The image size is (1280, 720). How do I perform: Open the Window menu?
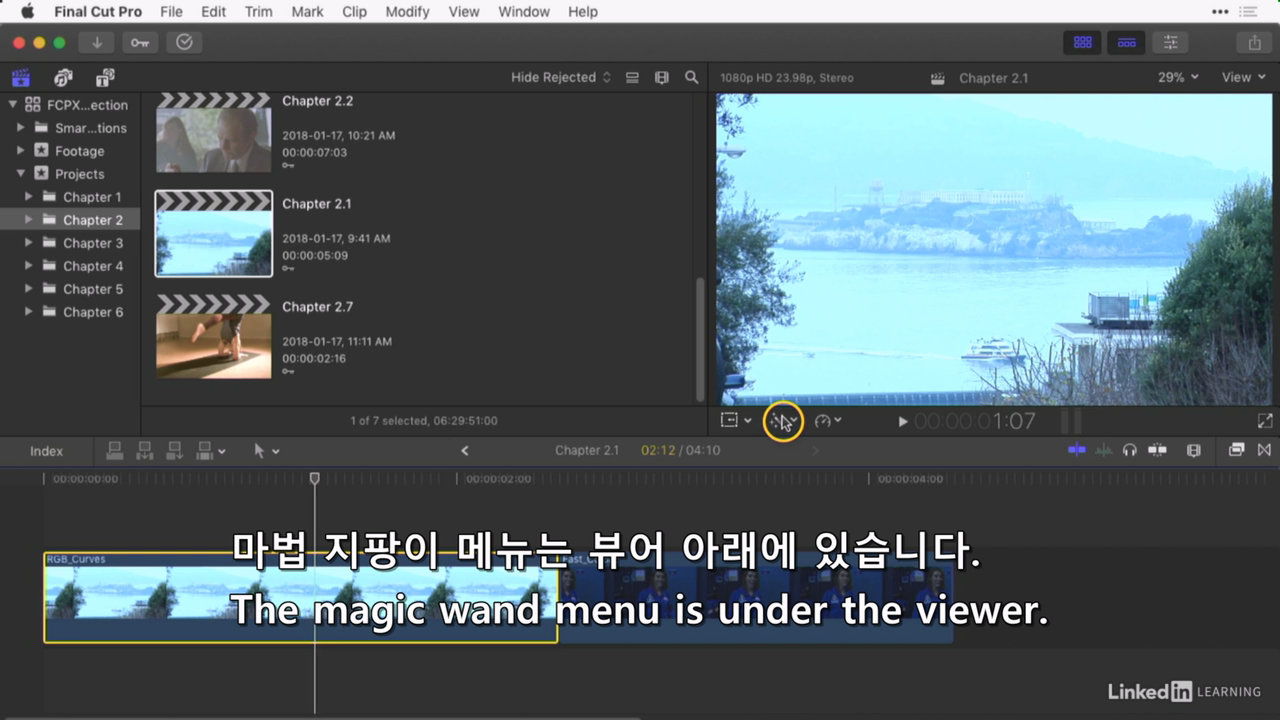(524, 12)
